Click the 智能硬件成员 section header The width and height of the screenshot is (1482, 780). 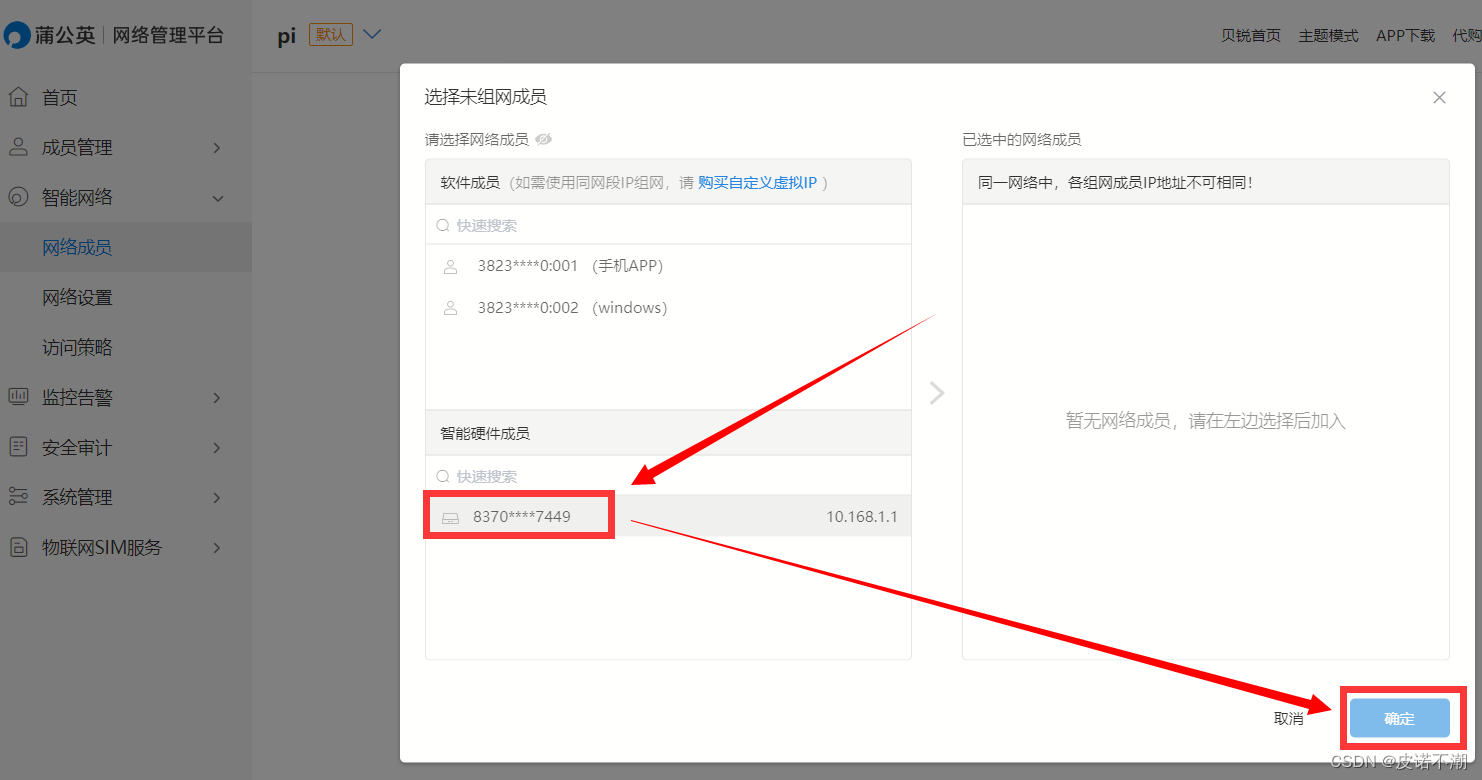(668, 433)
